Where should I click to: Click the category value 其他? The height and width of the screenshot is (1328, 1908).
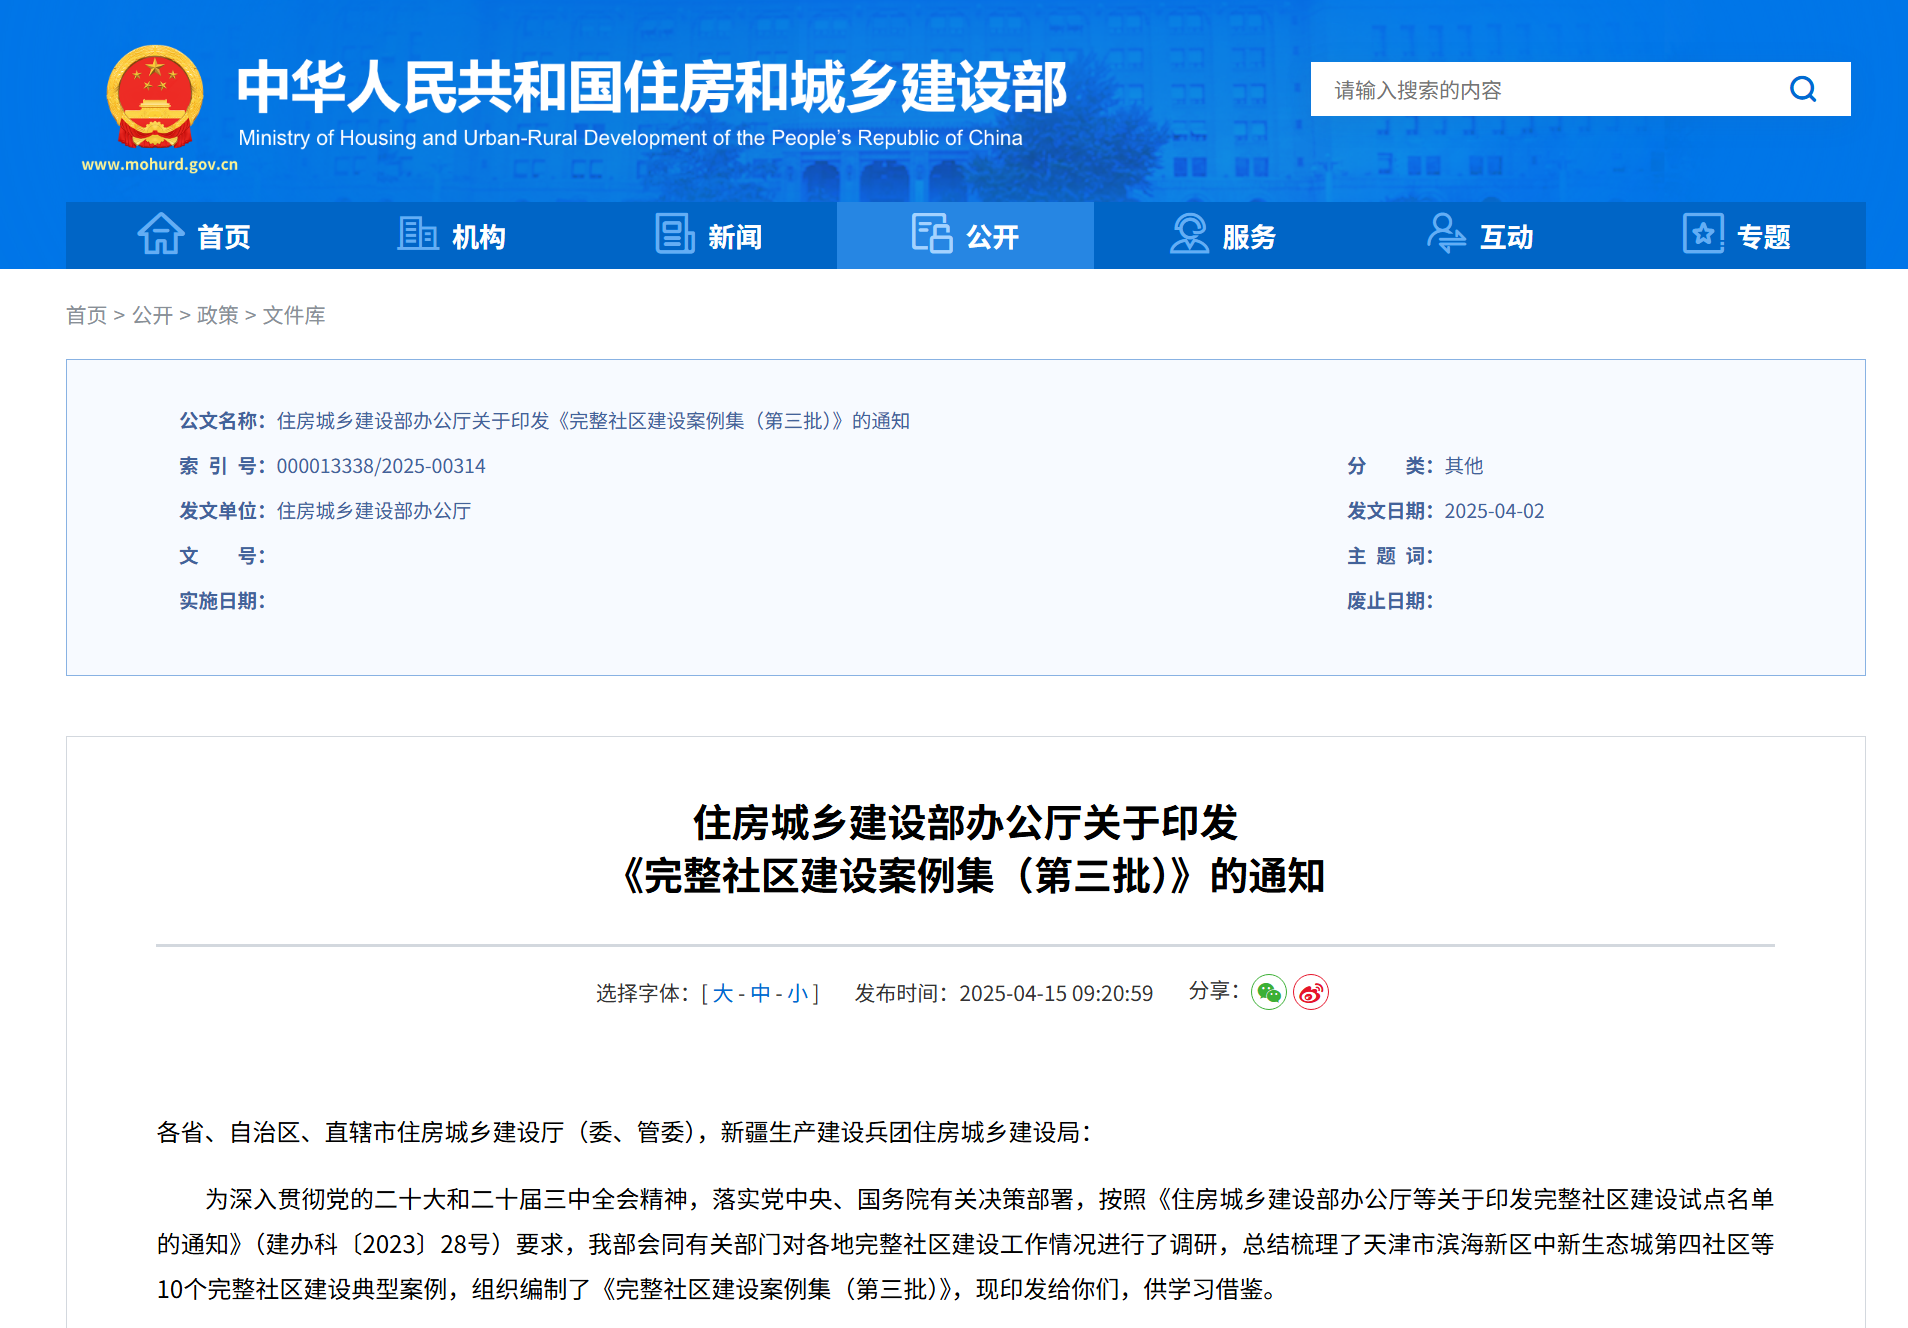point(1464,466)
